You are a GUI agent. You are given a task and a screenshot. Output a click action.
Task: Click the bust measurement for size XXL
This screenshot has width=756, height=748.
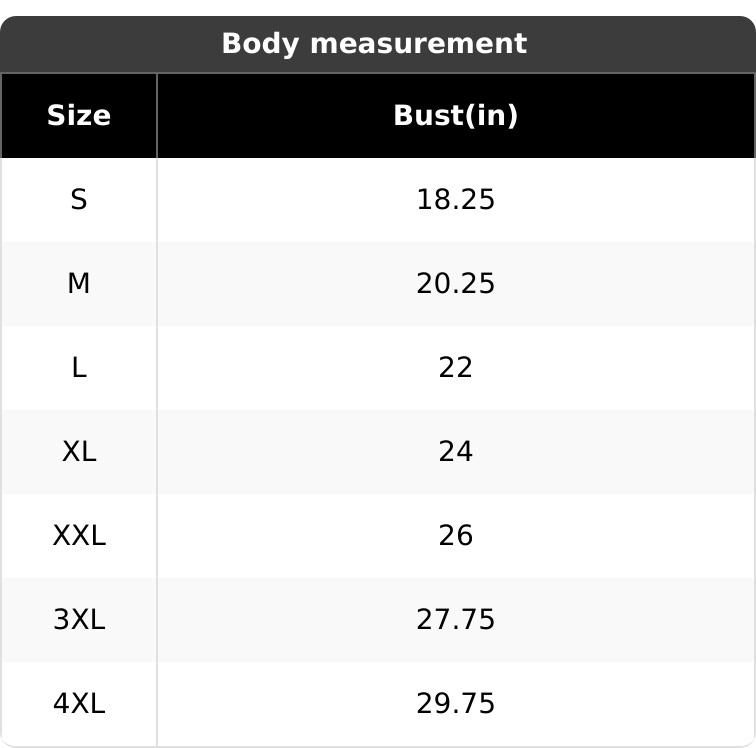click(455, 536)
